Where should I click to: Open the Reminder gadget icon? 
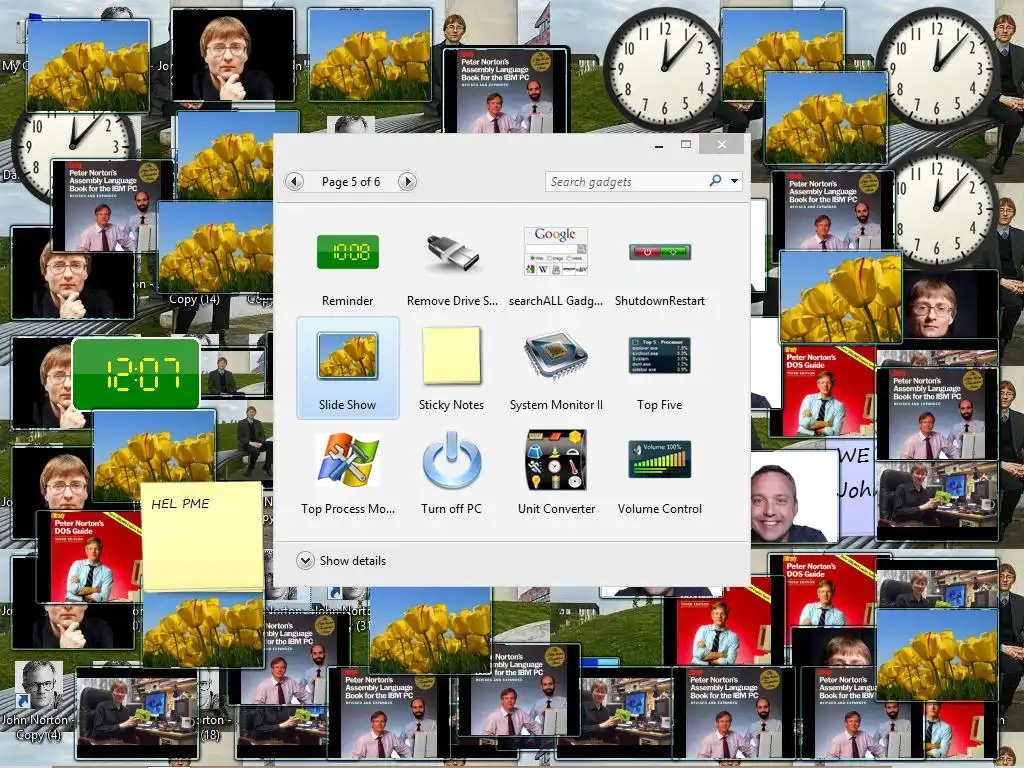pyautogui.click(x=347, y=252)
